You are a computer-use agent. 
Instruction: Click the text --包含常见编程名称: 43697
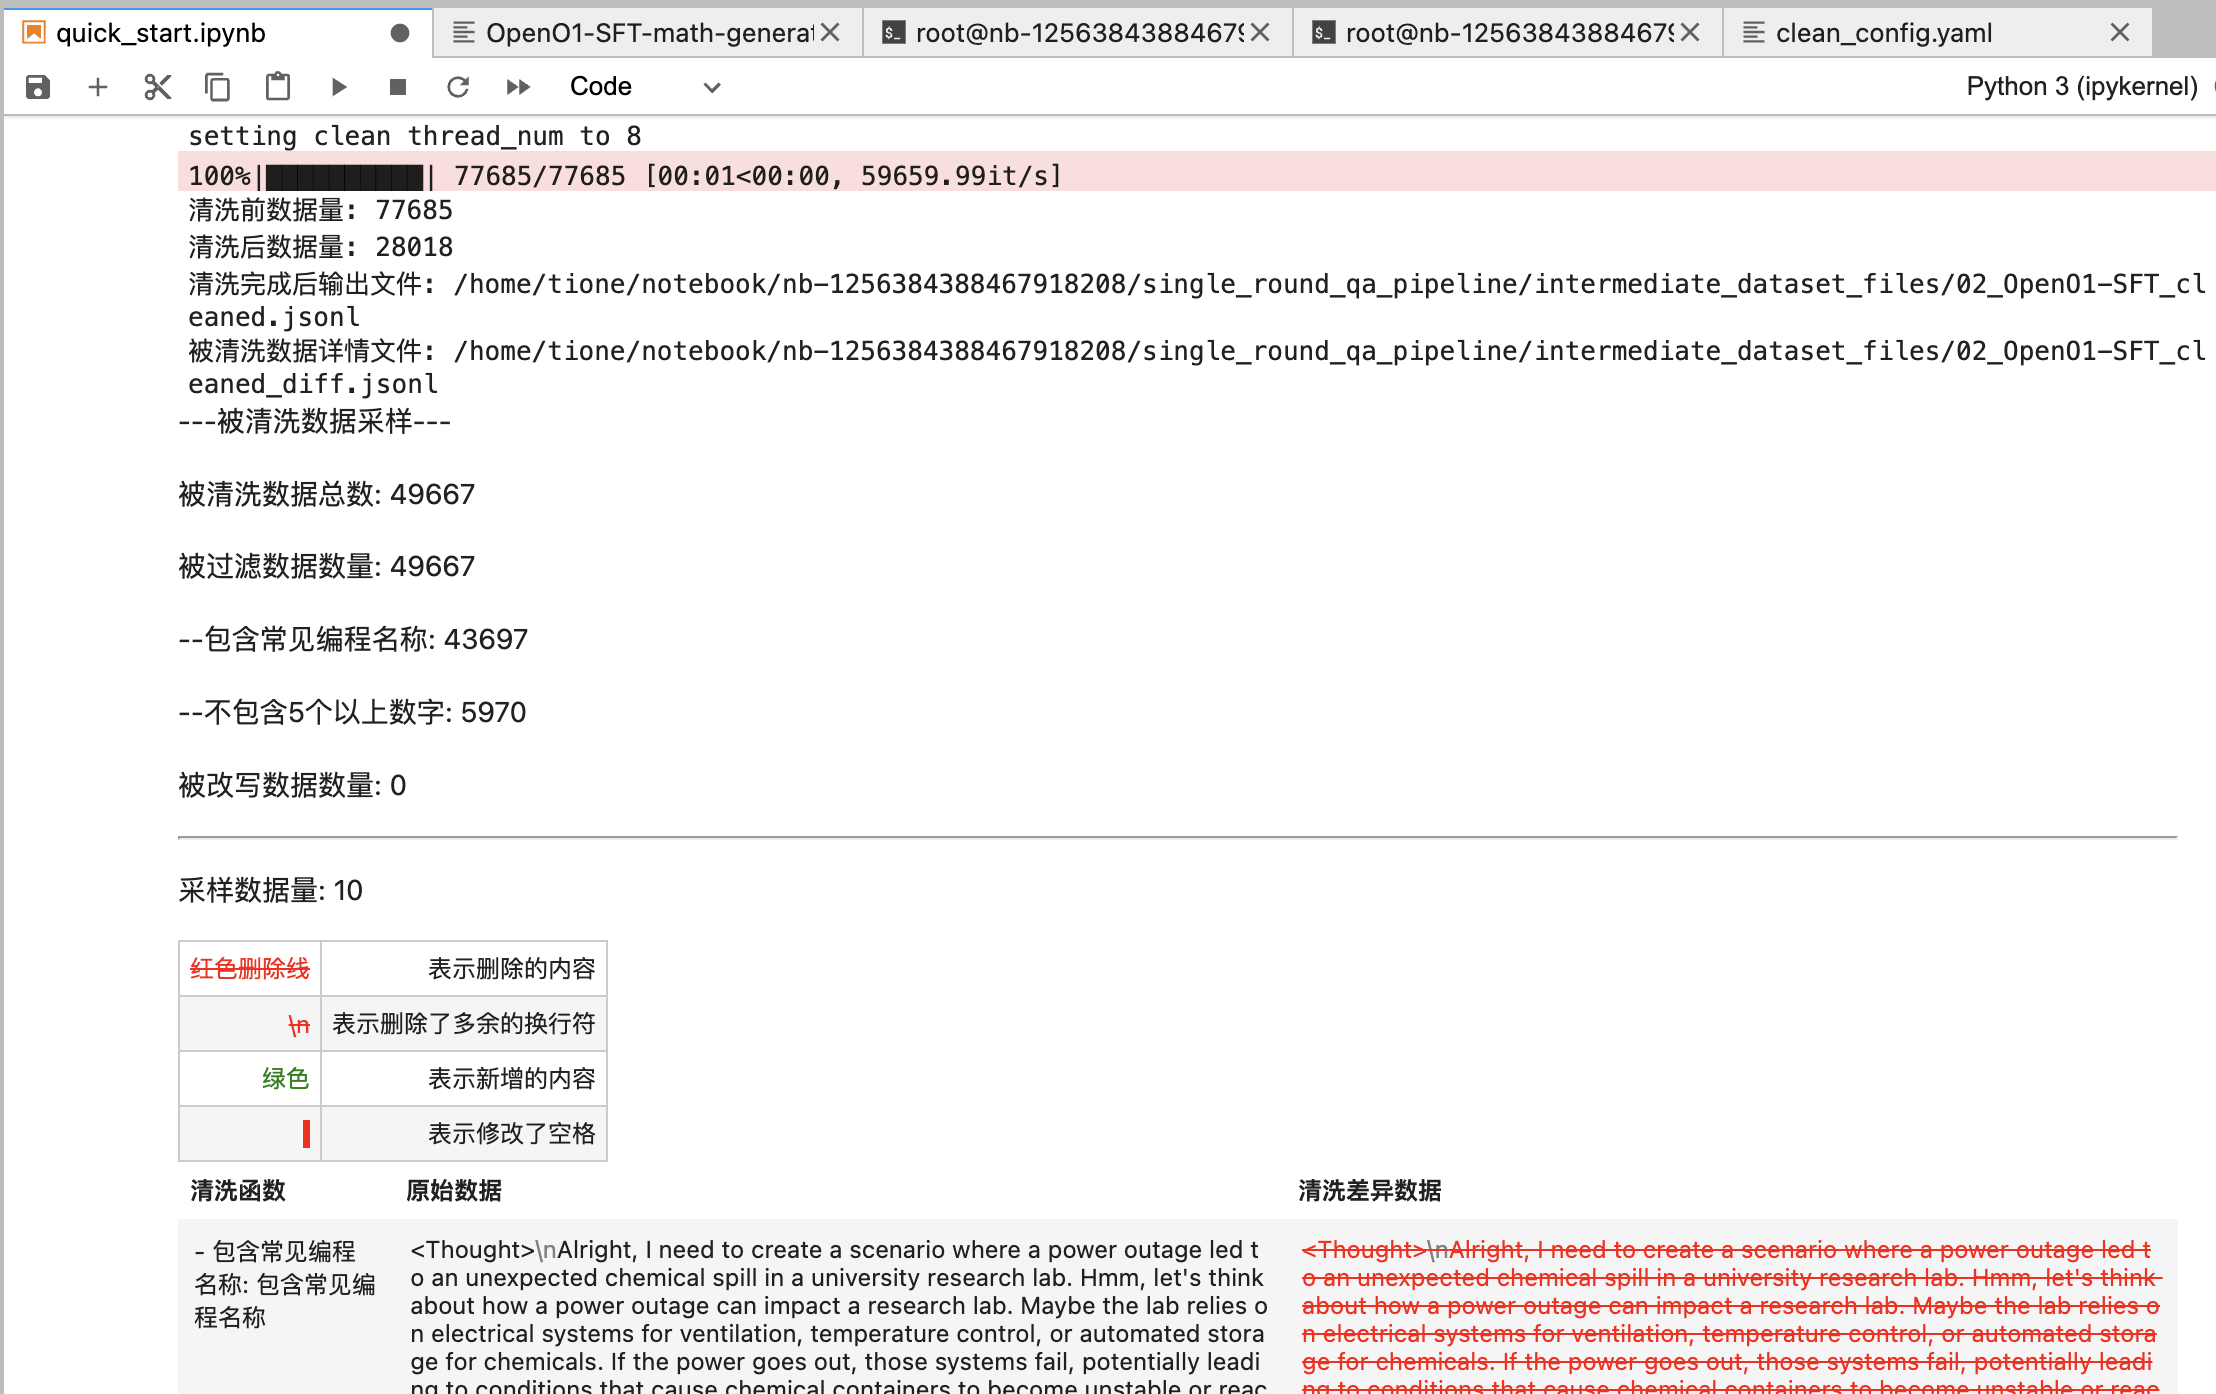coord(353,639)
